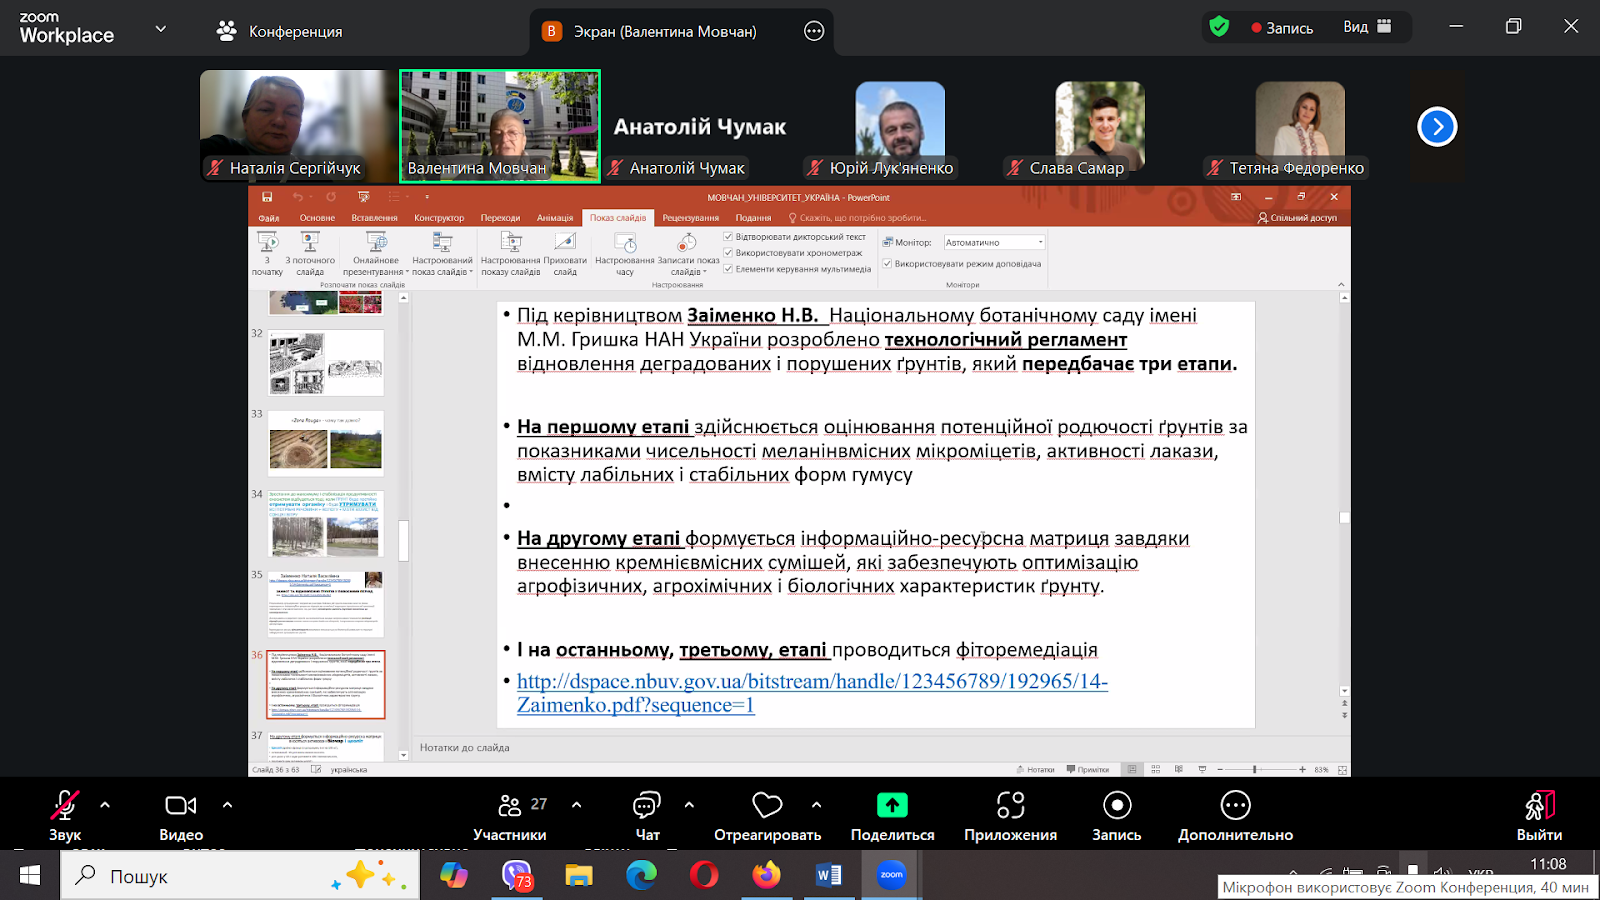This screenshot has height=900, width=1600.
Task: Click Спільний доступ share button in PowerPoint
Action: click(1297, 218)
